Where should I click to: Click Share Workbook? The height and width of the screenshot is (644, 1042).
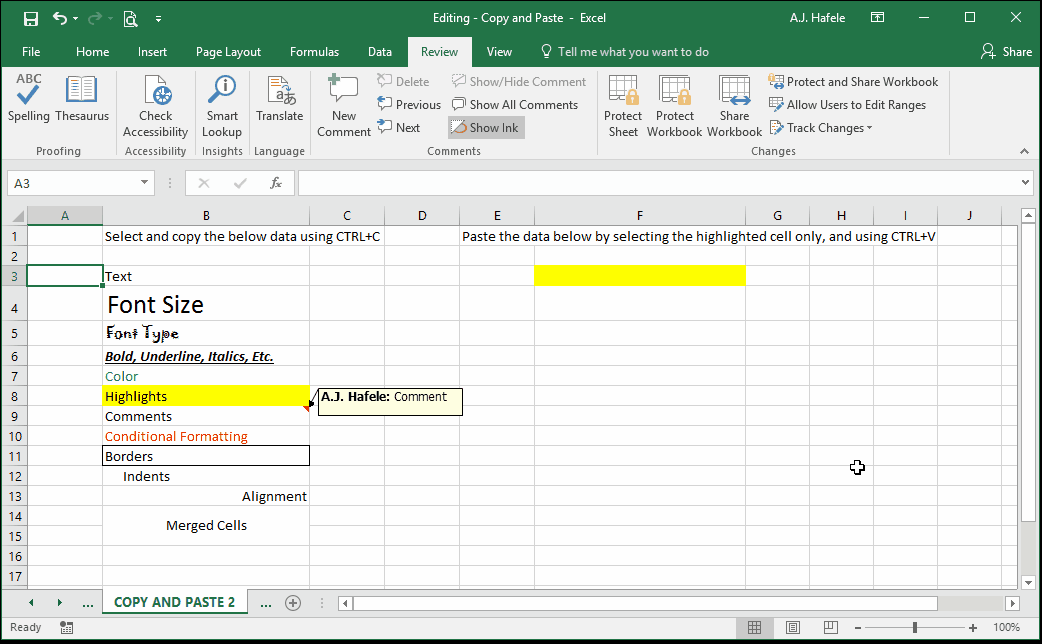pos(734,106)
